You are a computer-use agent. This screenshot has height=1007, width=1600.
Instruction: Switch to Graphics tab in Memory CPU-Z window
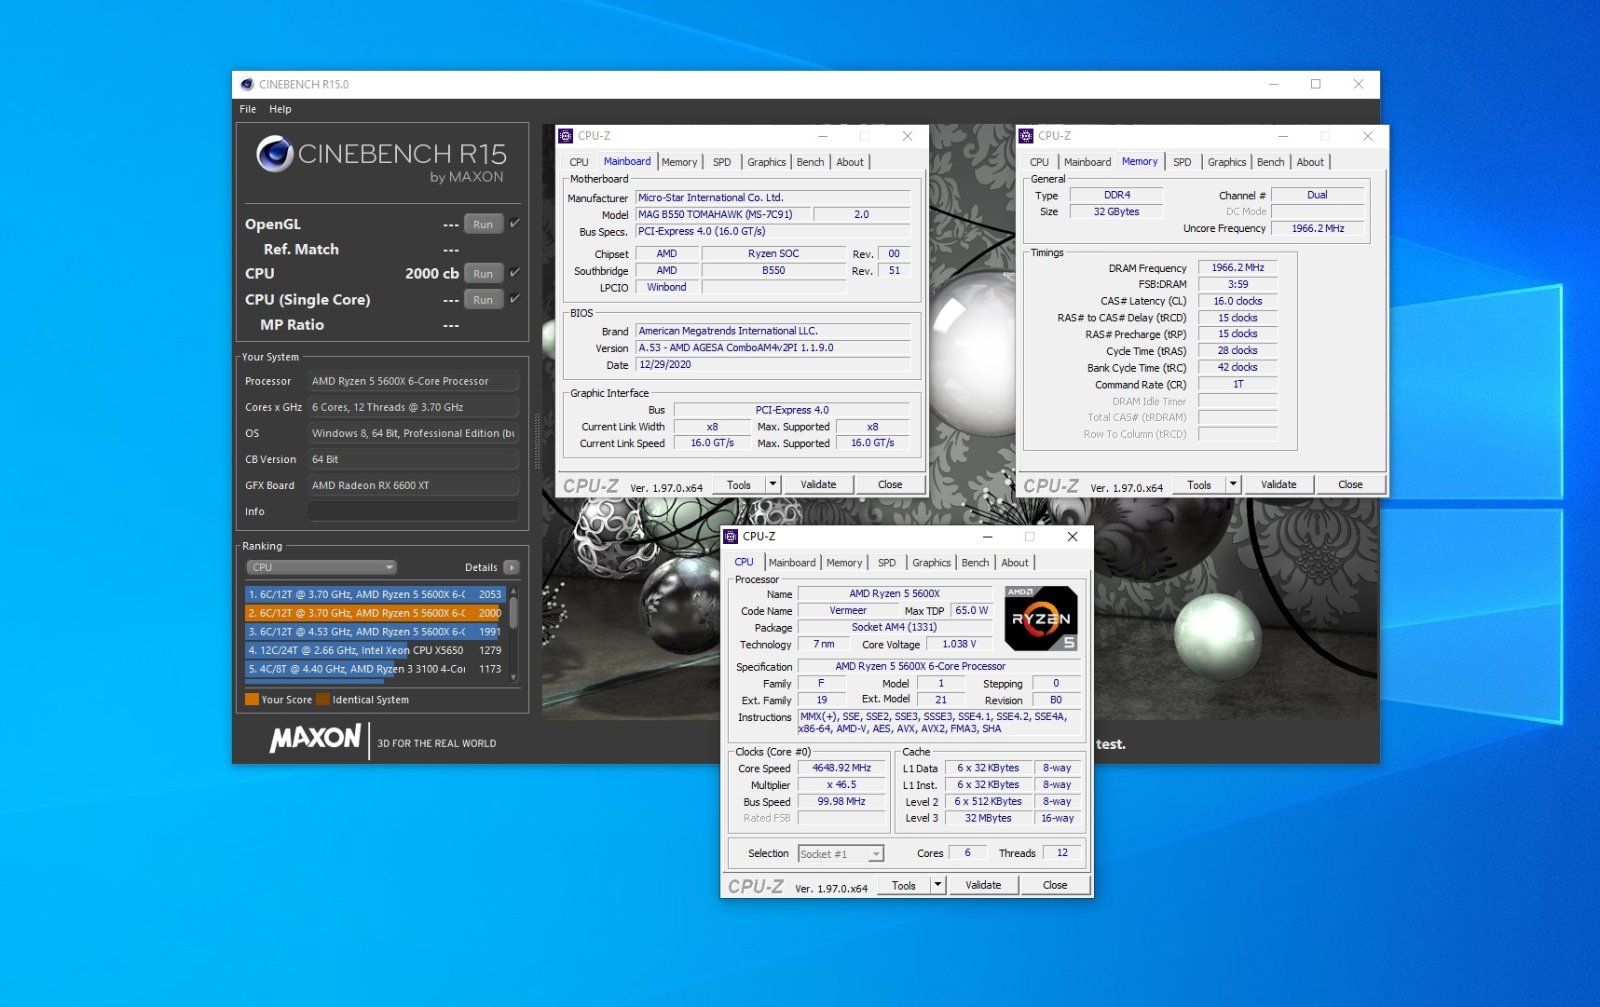click(x=1226, y=162)
